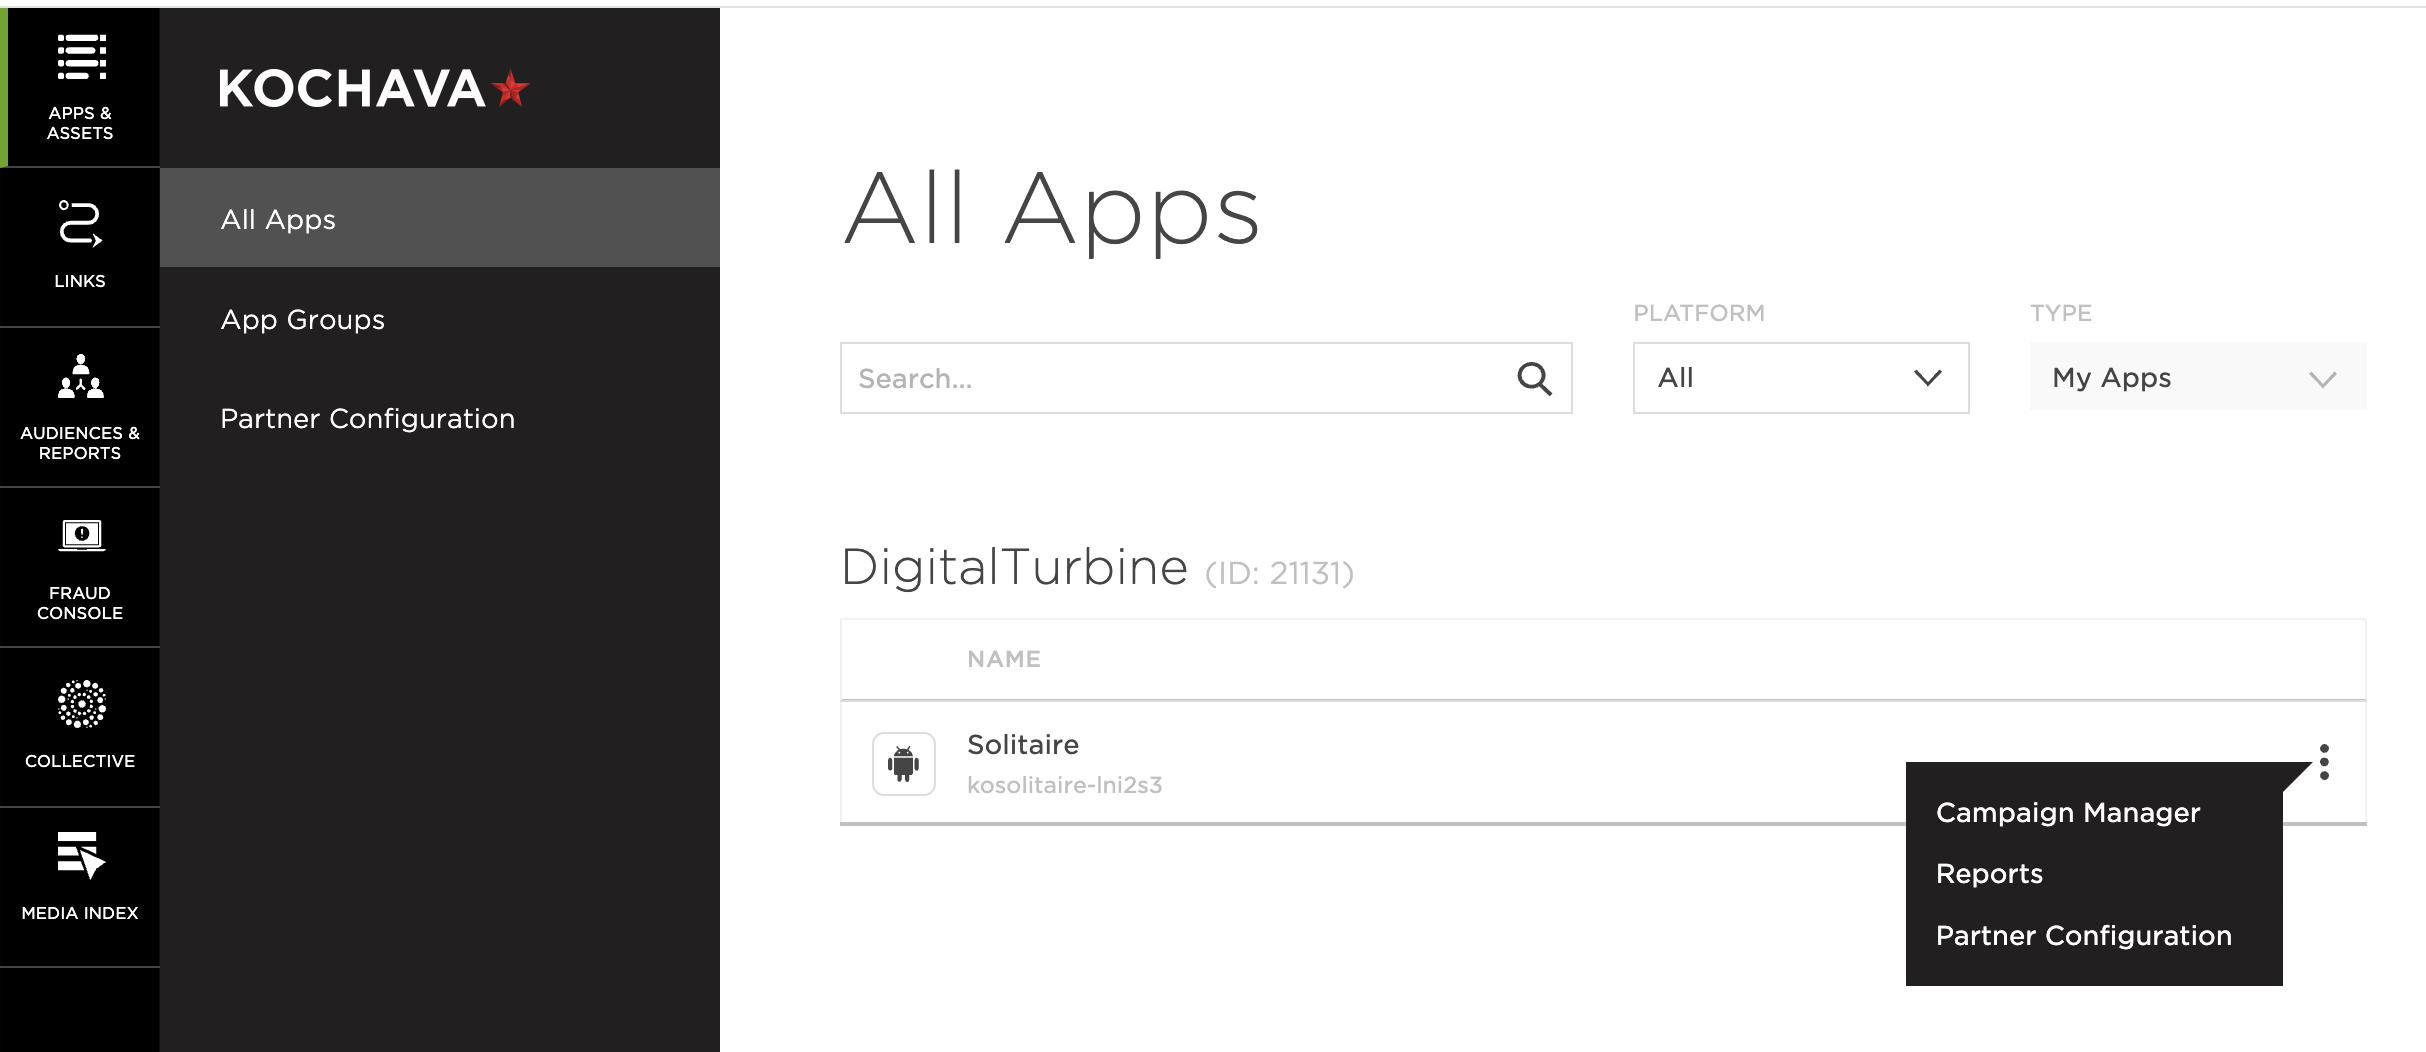Expand the All platform selector
Image resolution: width=2426 pixels, height=1052 pixels.
click(1799, 377)
